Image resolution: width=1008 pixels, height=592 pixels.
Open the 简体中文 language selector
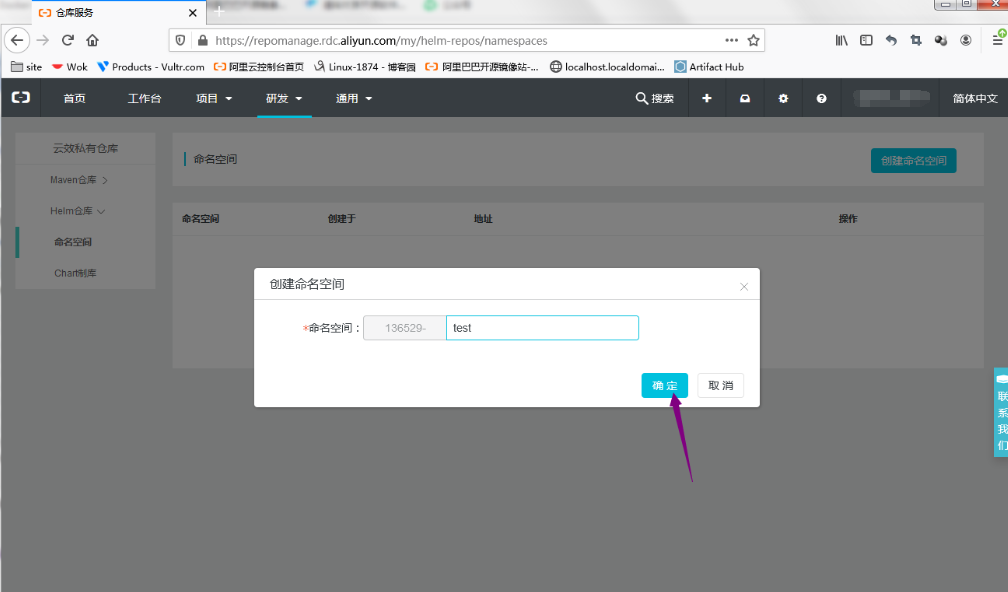click(x=975, y=98)
